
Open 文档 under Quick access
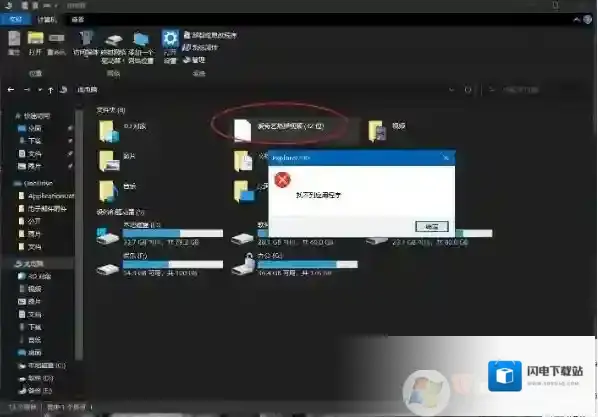[x=35, y=154]
